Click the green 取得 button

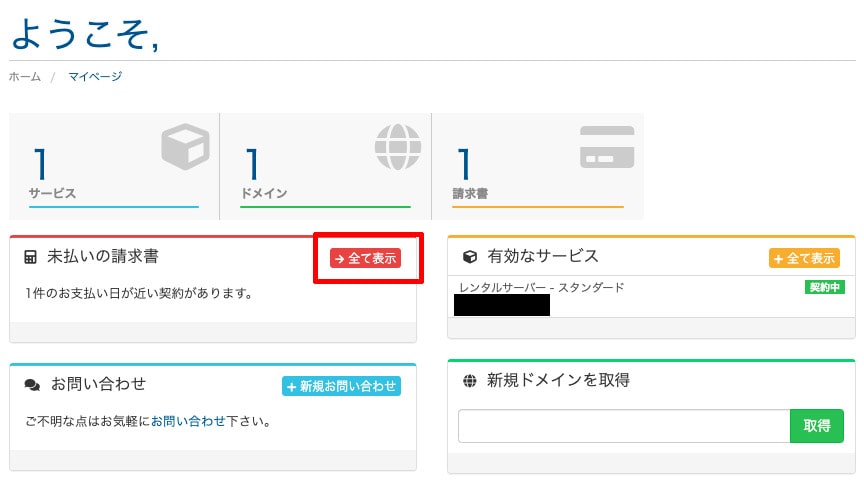[816, 426]
